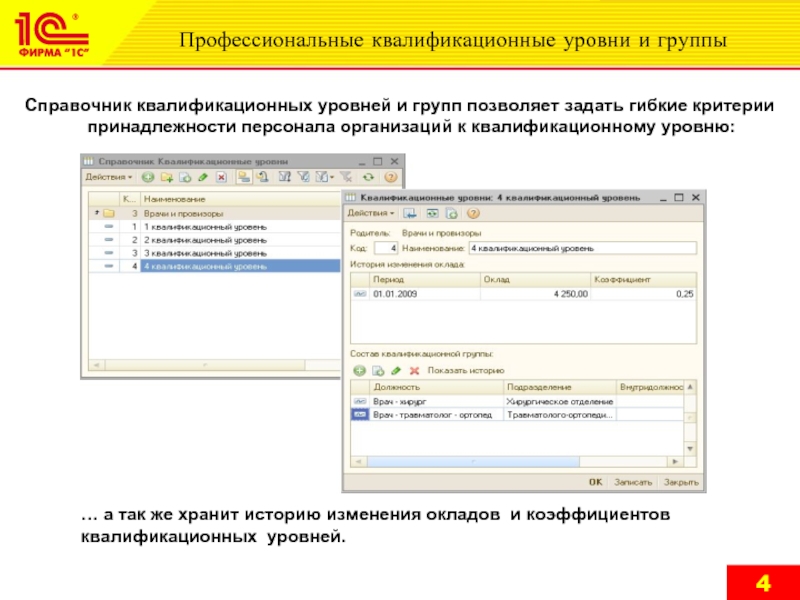The width and height of the screenshot is (800, 600).
Task: Mark for deletion red X icon in Справочник toolbar
Action: [221, 178]
